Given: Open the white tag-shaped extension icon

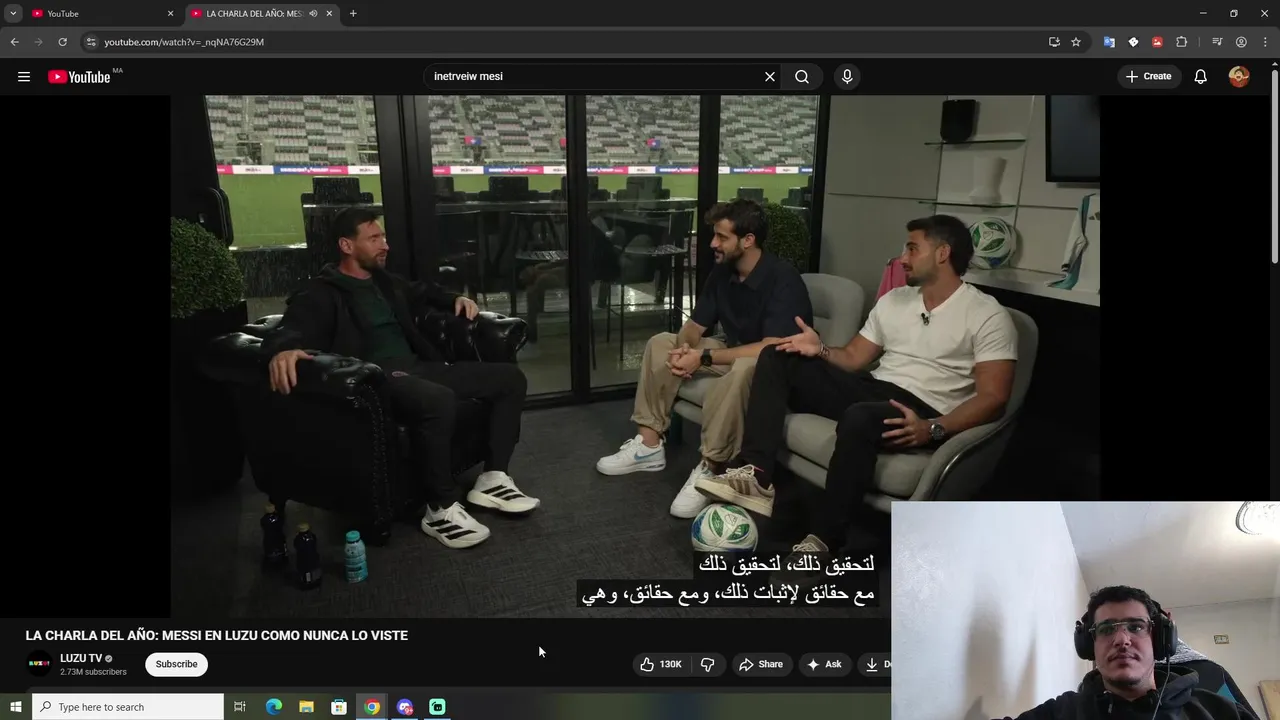Looking at the screenshot, I should pyautogui.click(x=1133, y=42).
